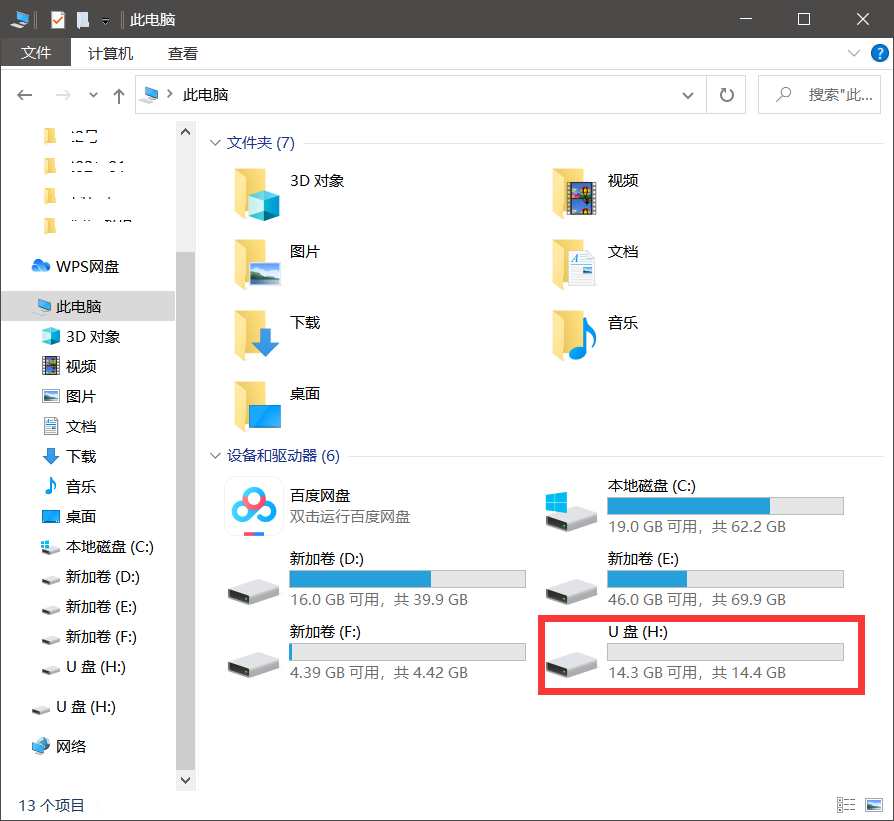Click the up-directory arrow button
Viewport: 894px width, 821px height.
tap(119, 95)
